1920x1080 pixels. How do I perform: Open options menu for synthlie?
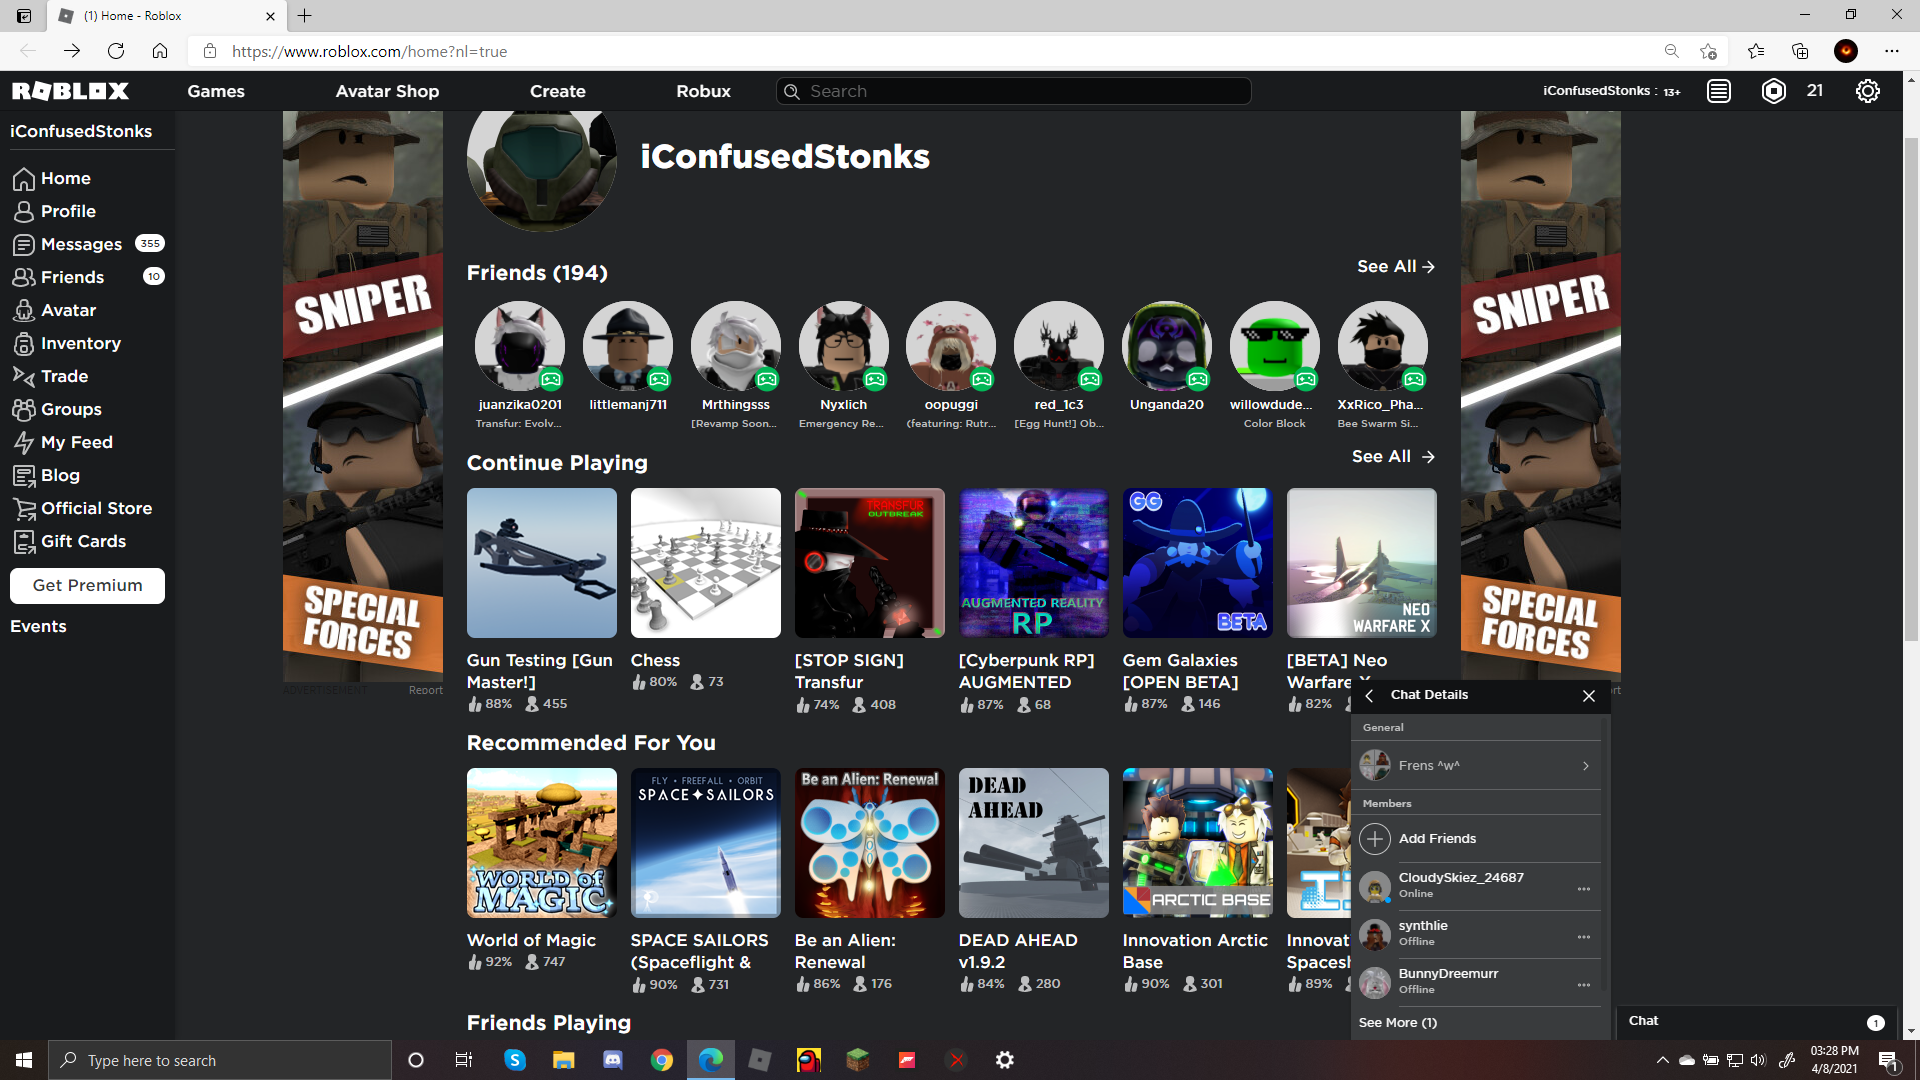(1584, 937)
